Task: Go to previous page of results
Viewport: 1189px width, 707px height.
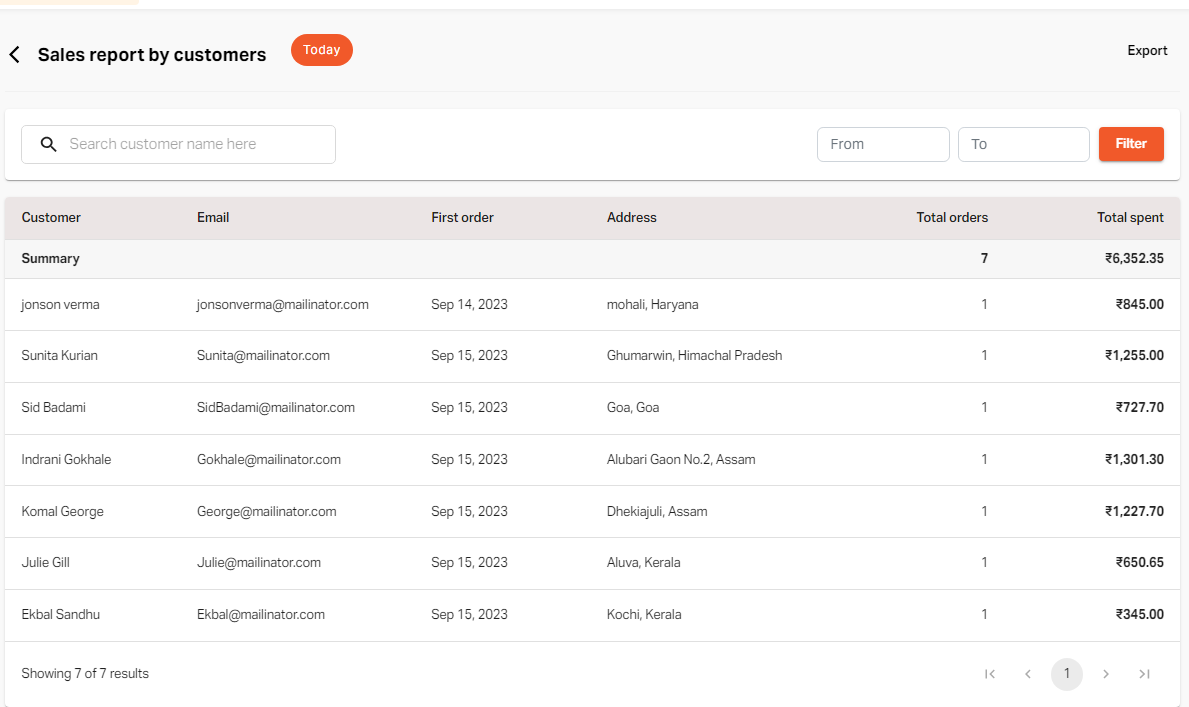Action: pos(1028,674)
